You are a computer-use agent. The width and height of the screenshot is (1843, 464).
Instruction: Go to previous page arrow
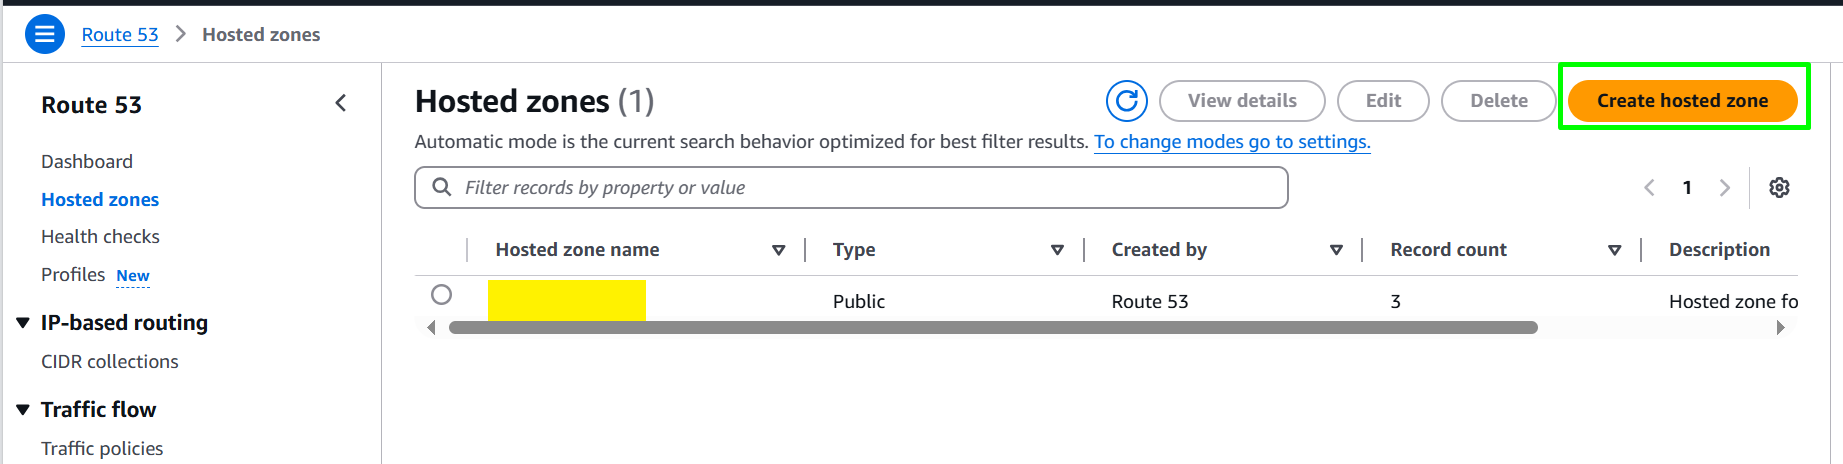pyautogui.click(x=1649, y=187)
